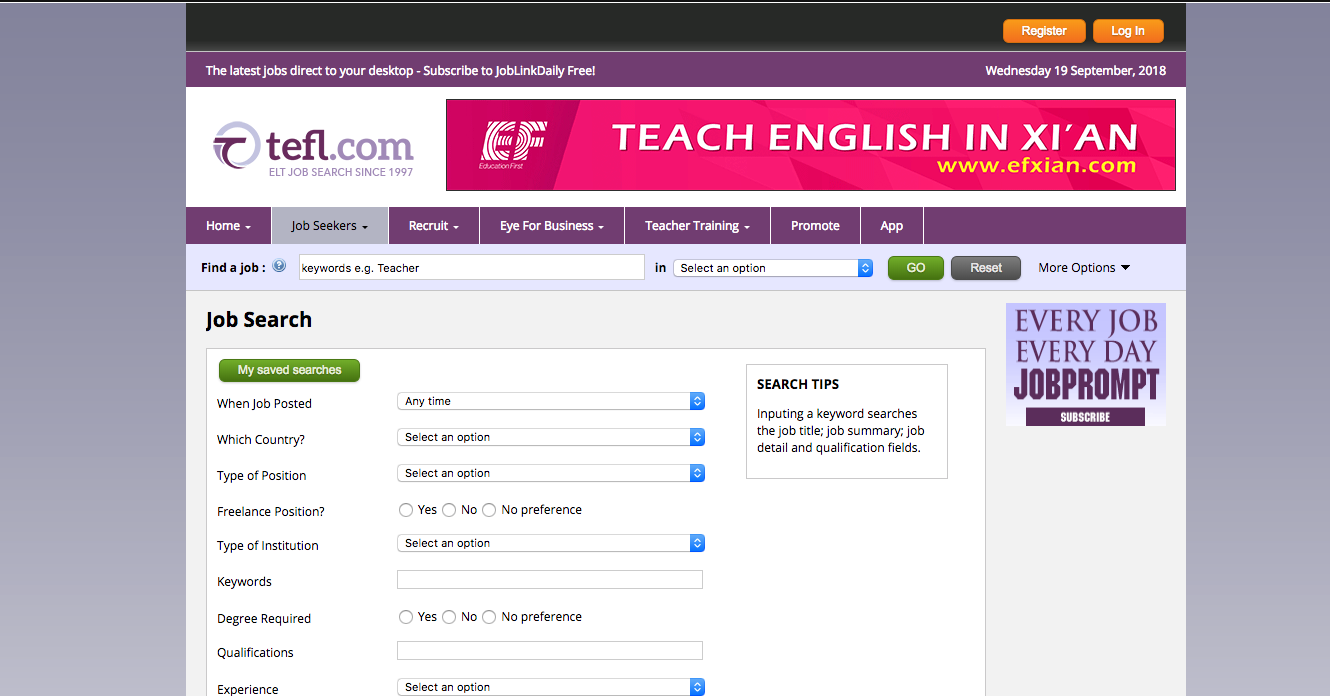Open My saved searches

289,370
